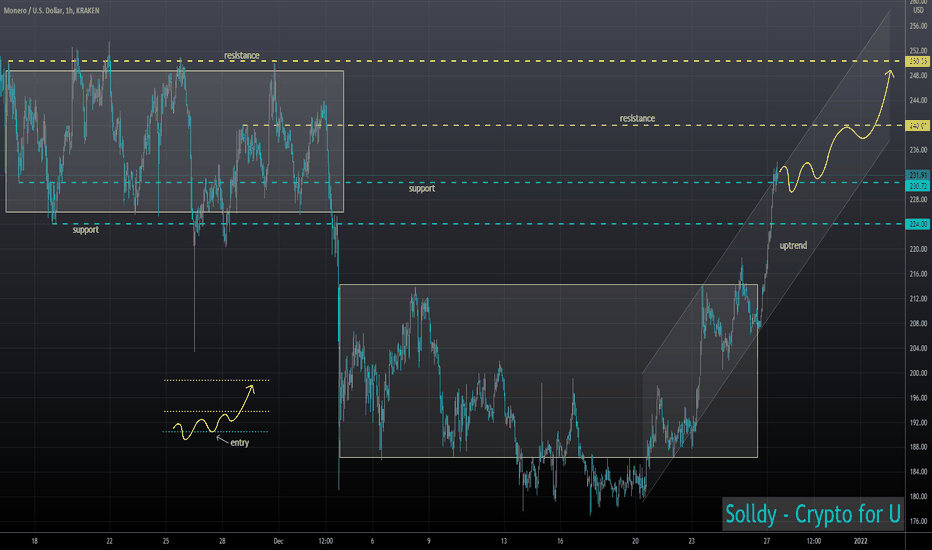
Task: Click date 16 on the time axis
Action: pos(560,541)
